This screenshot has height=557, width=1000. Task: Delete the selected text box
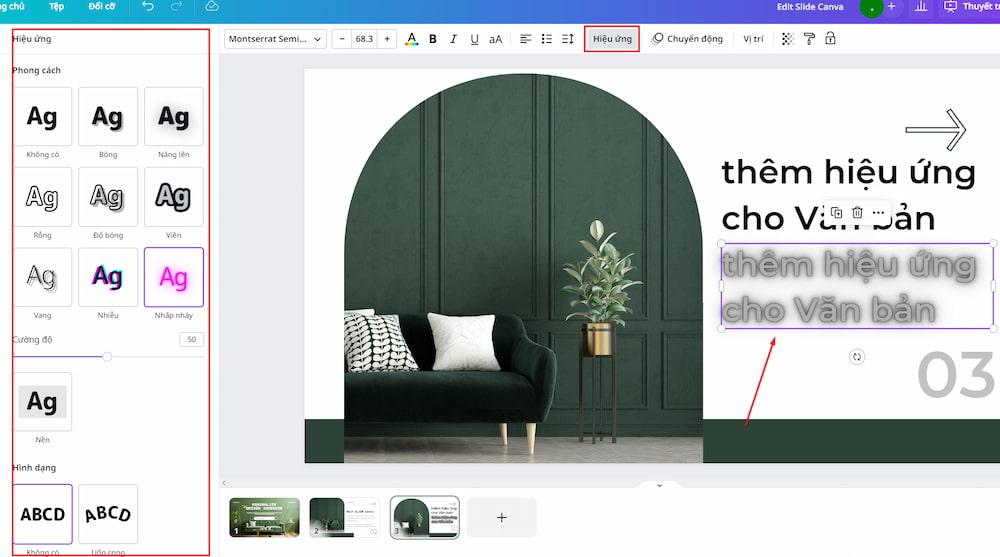click(858, 212)
